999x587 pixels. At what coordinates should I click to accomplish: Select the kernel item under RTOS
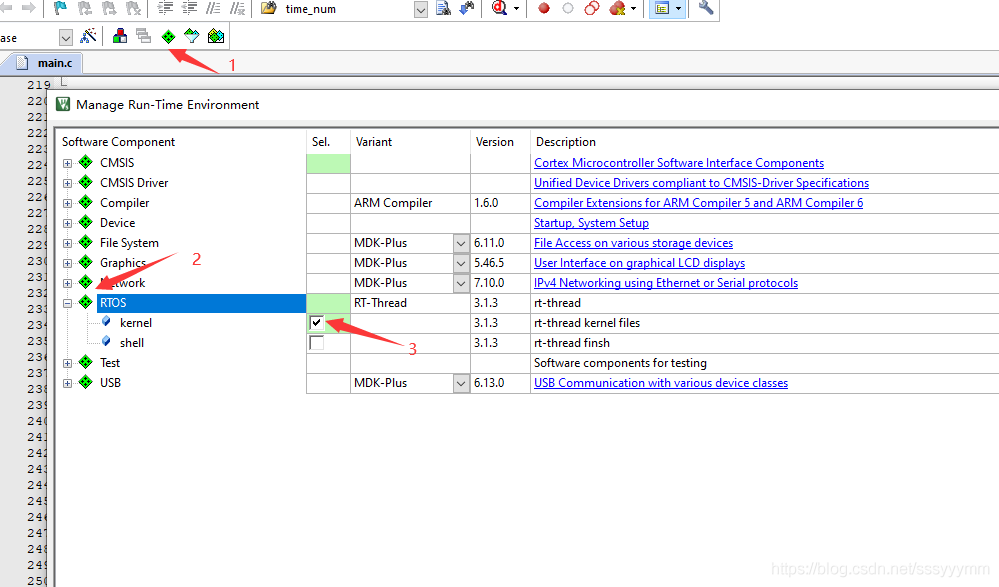(136, 323)
